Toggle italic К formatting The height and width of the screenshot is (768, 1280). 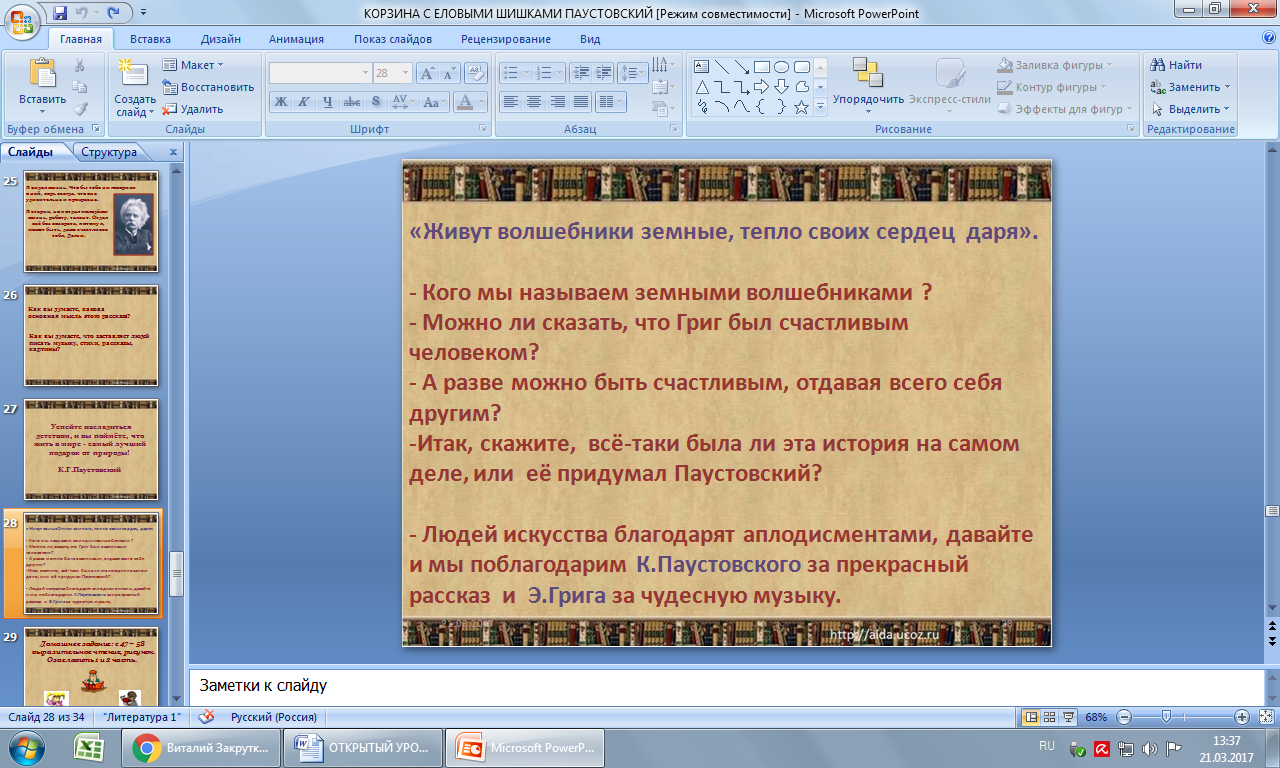tap(304, 102)
